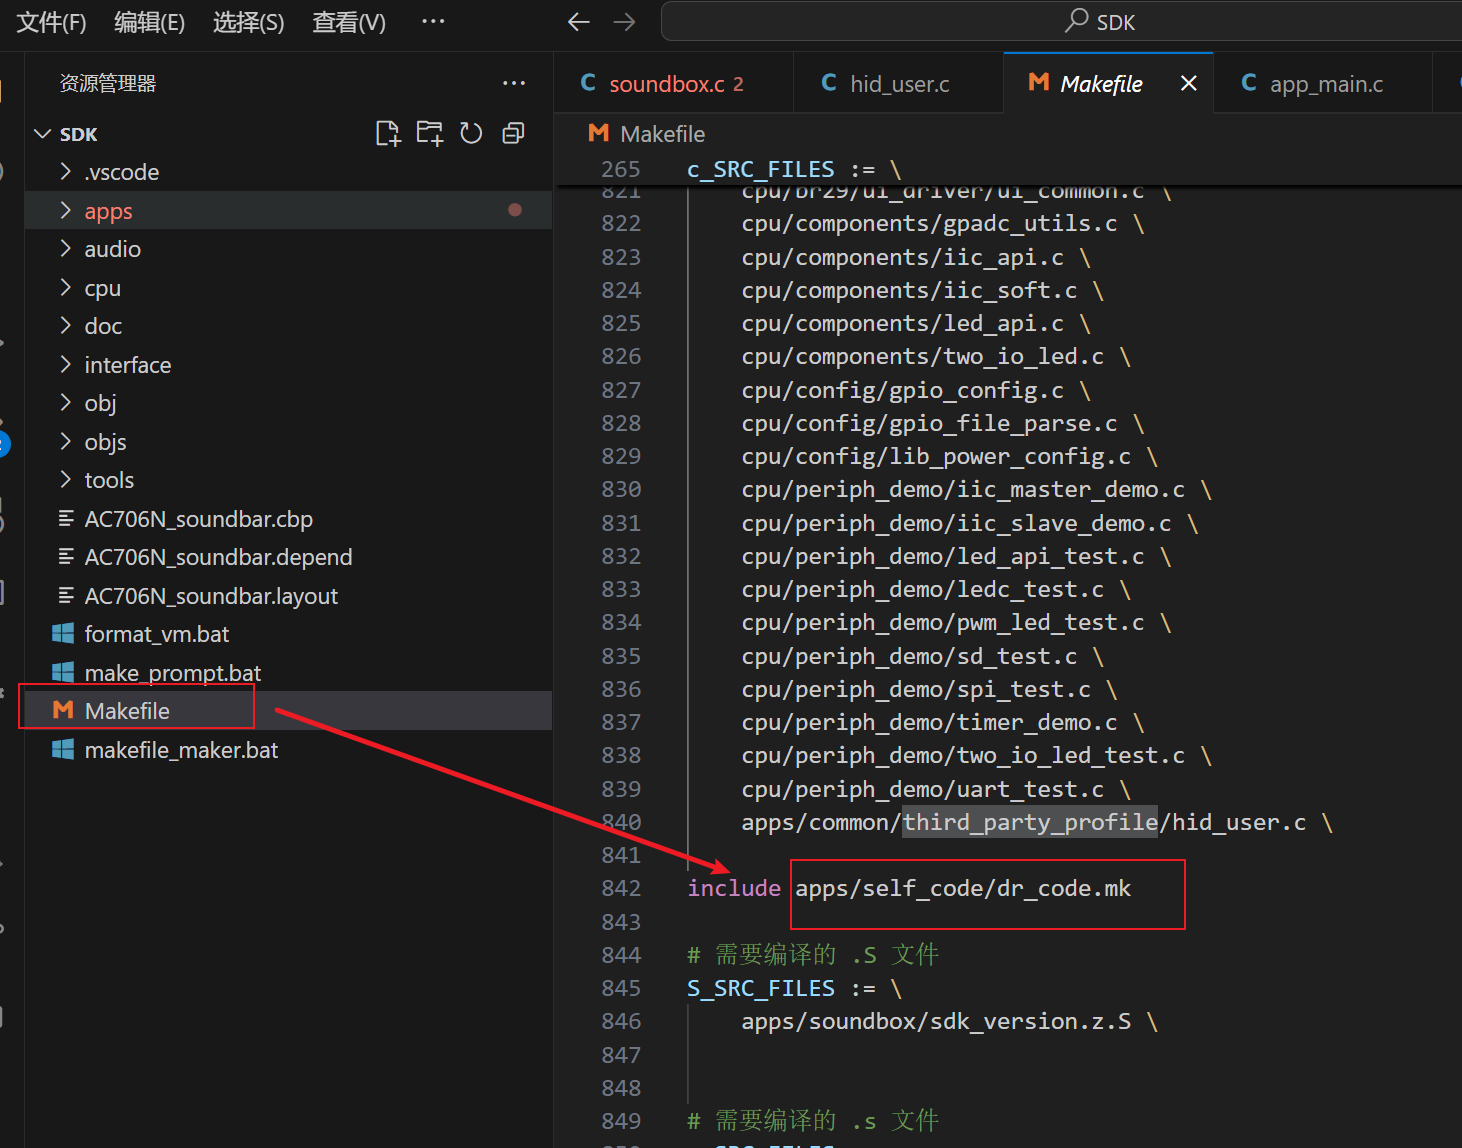Screen dimensions: 1462x1148
Task: Open the 查看(V) menu
Action: pos(348,22)
